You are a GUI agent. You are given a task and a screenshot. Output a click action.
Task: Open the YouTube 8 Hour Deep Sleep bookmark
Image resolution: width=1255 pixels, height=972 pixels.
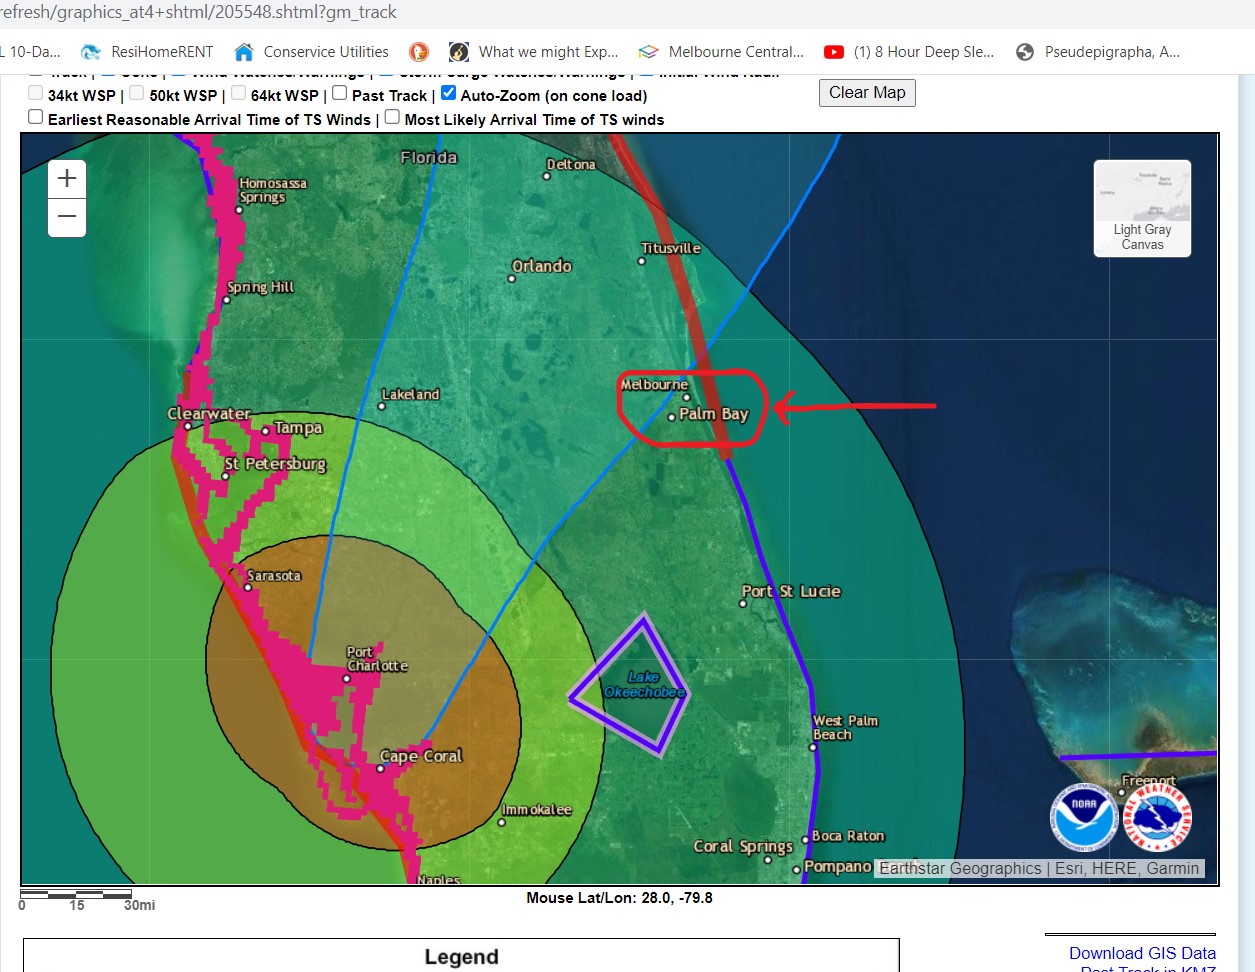[909, 52]
